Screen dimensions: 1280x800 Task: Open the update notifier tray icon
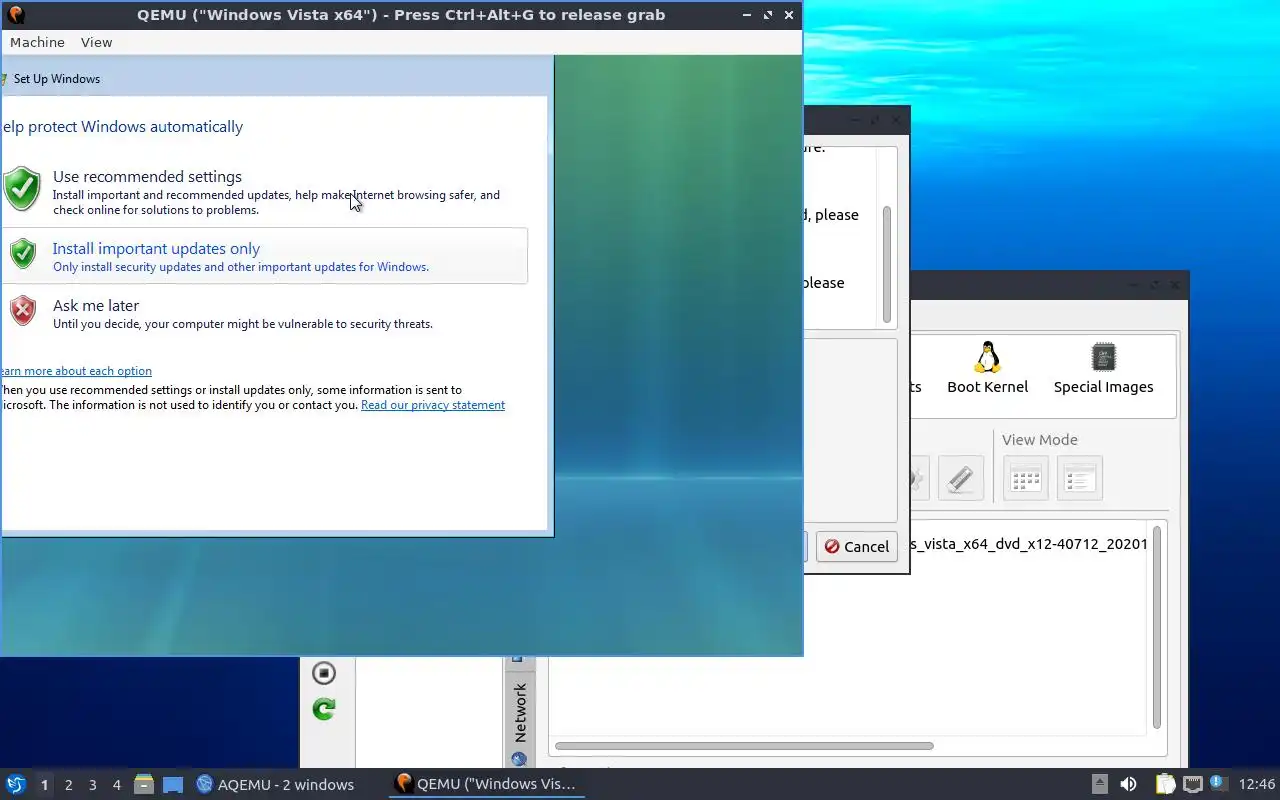(x=1217, y=783)
